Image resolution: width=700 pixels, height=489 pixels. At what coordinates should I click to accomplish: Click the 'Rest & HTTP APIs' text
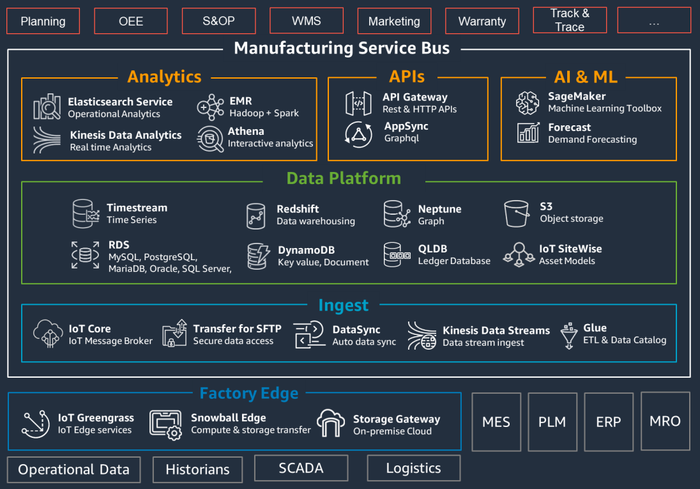point(419,109)
